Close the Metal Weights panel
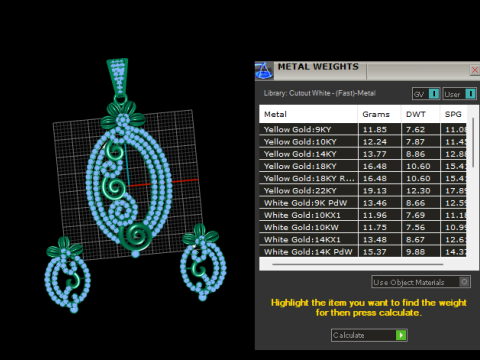 pyautogui.click(x=475, y=70)
